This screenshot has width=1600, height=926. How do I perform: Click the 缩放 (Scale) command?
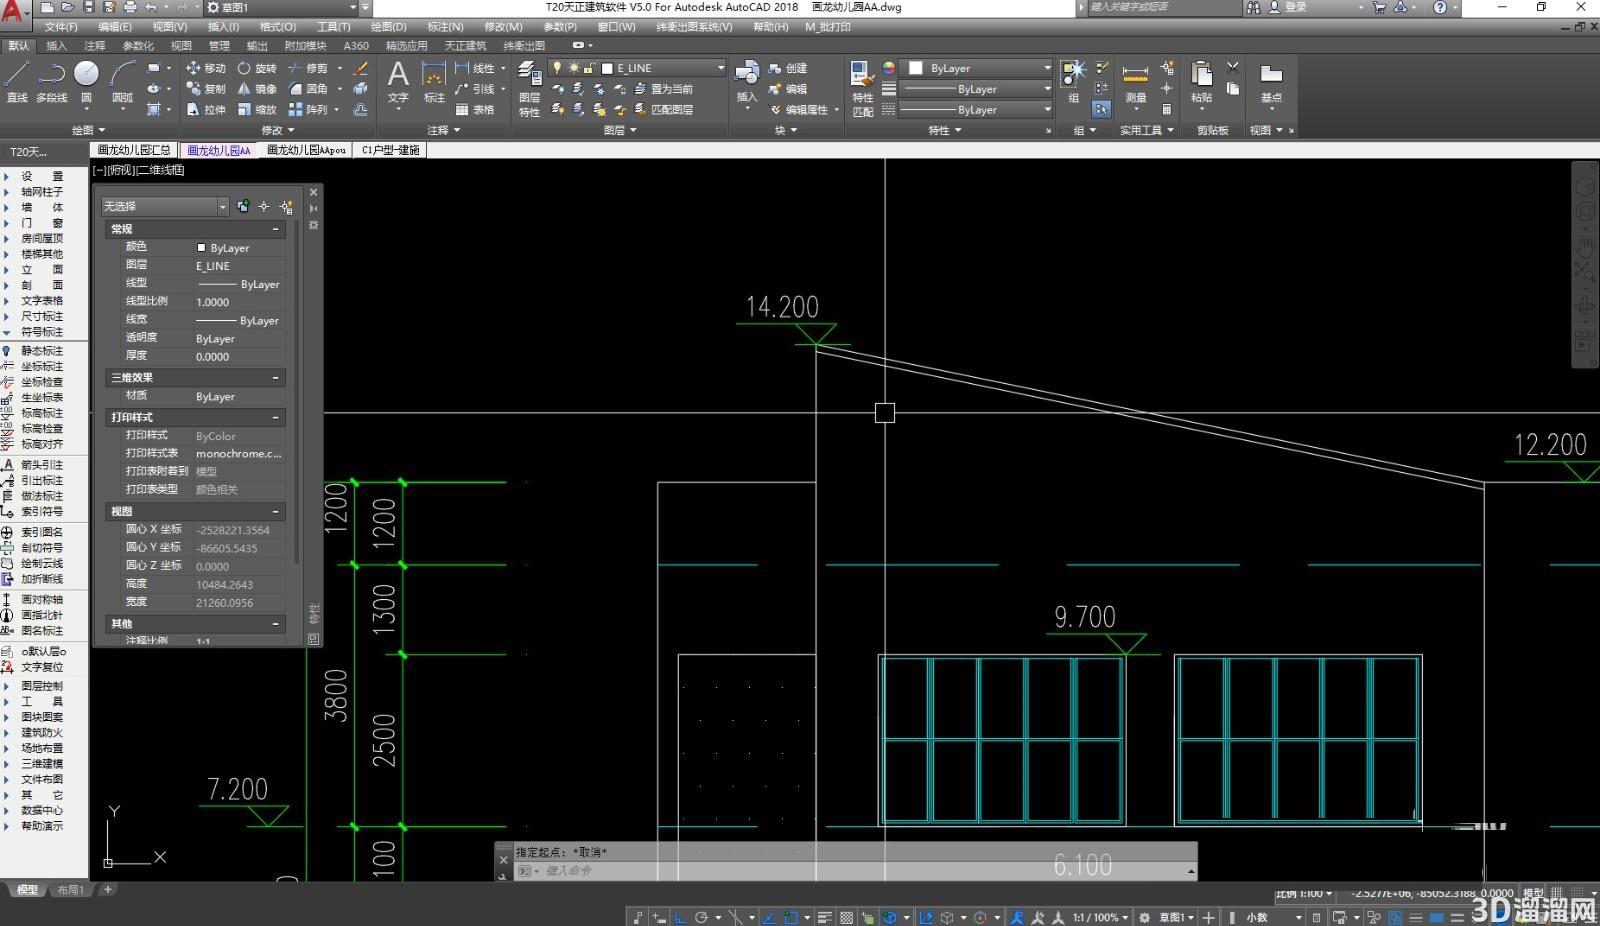pyautogui.click(x=257, y=110)
